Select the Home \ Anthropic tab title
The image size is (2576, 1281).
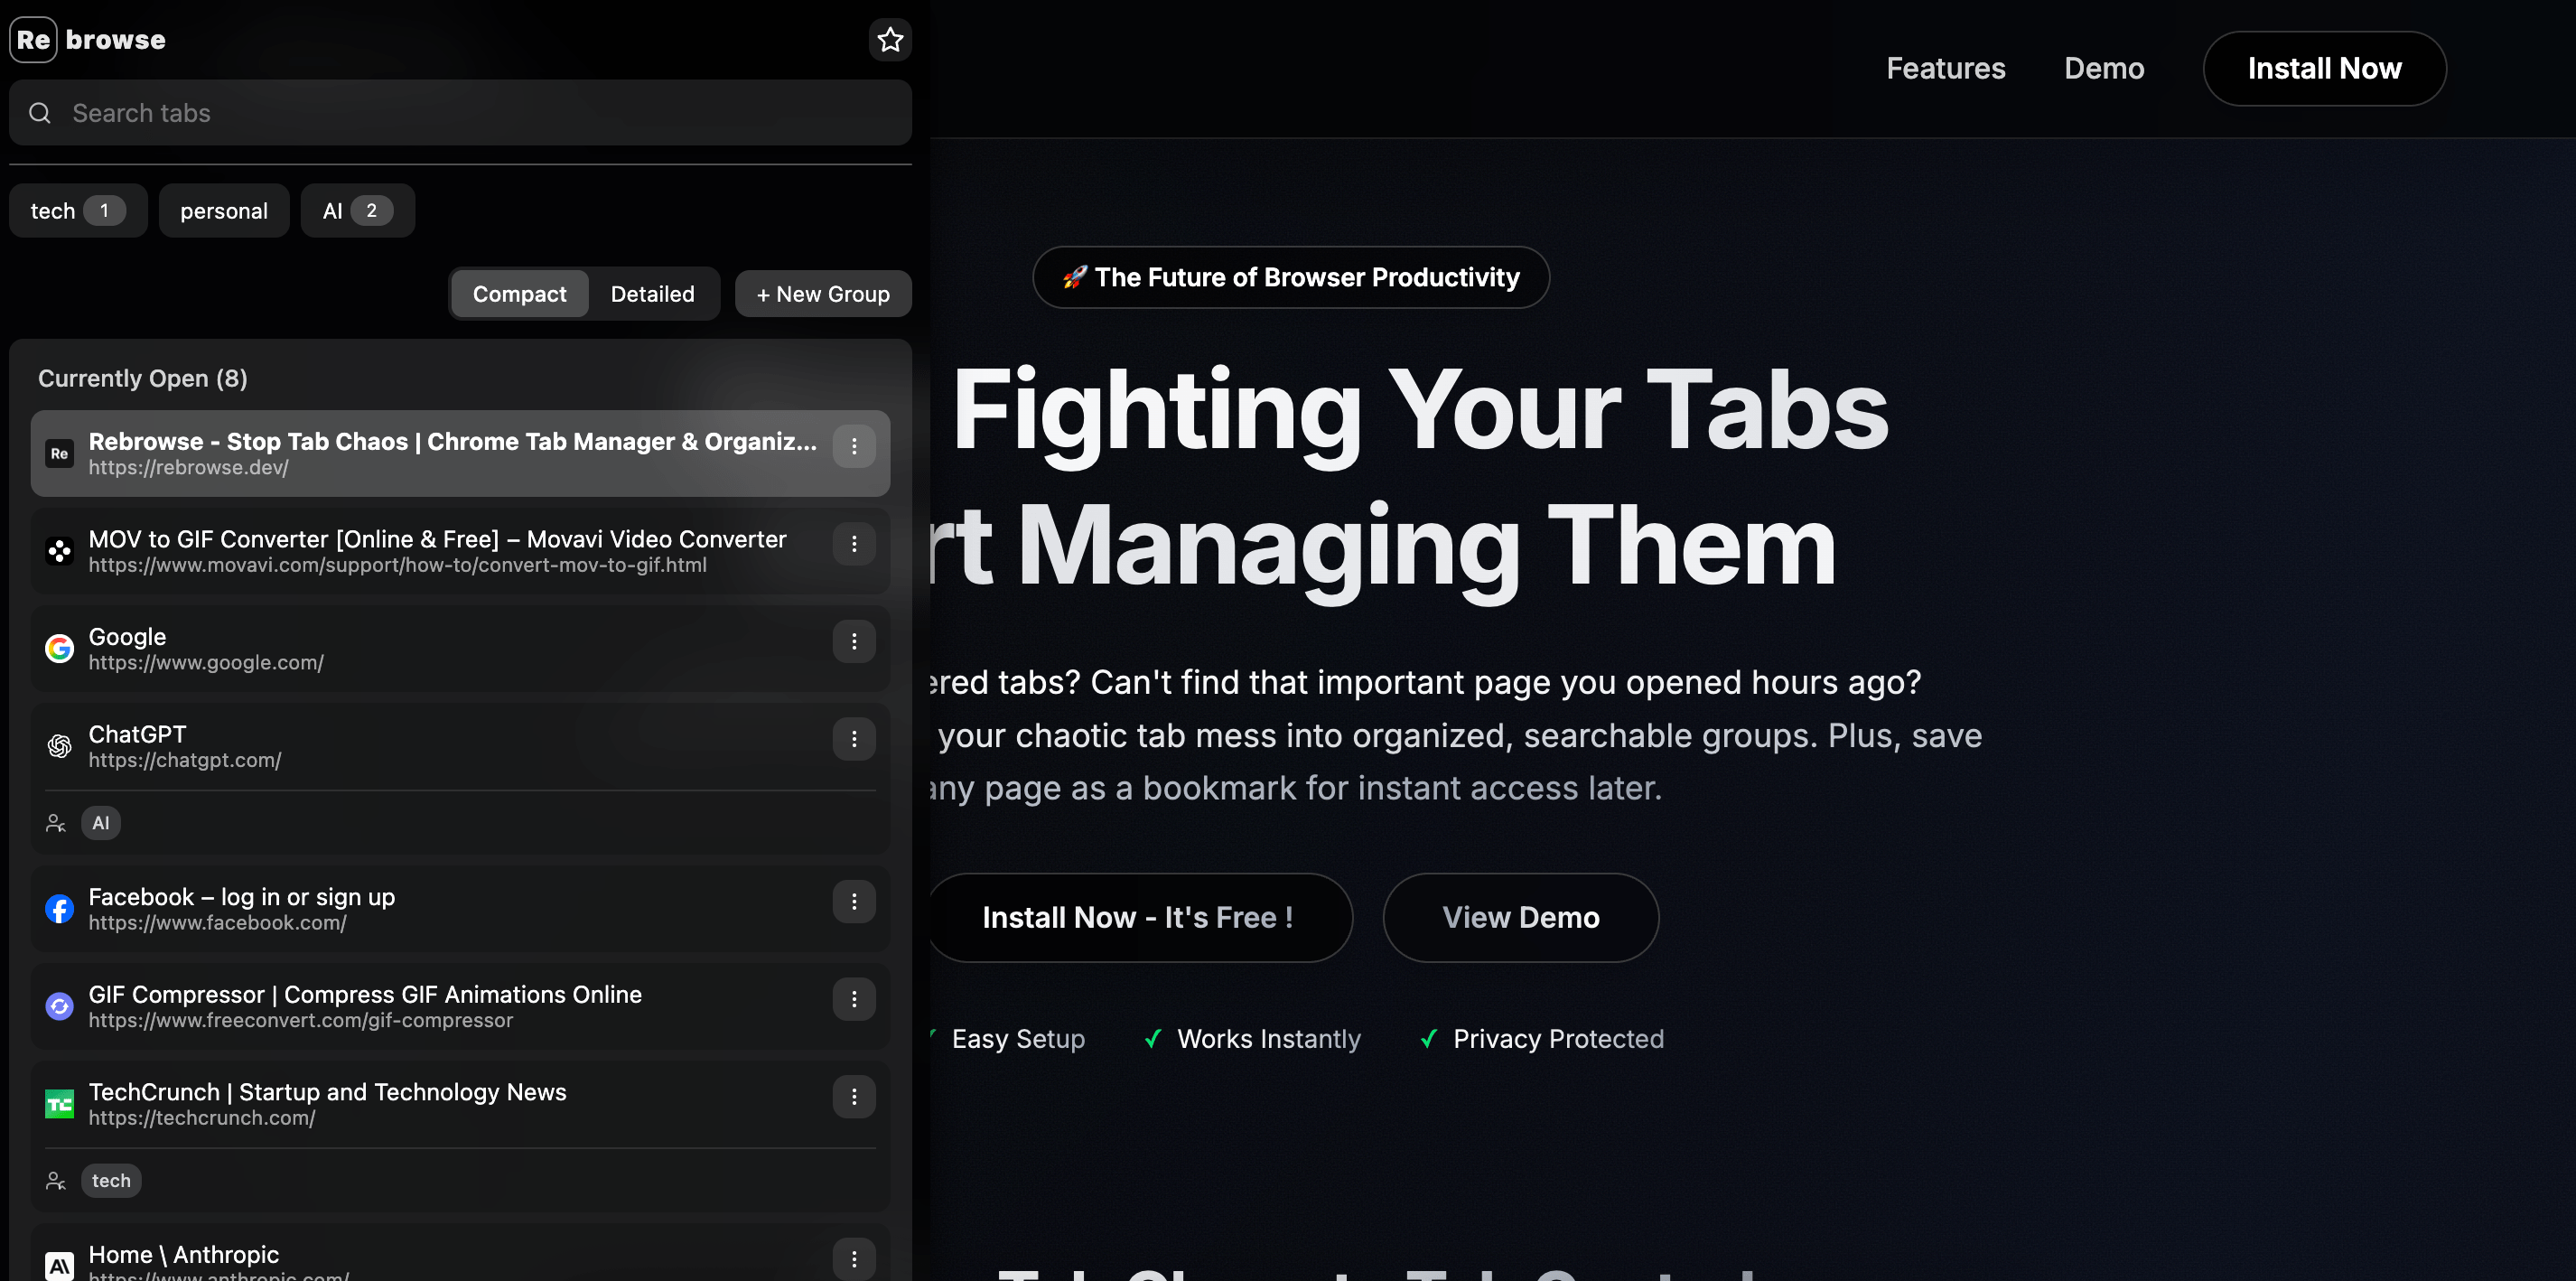(x=184, y=1254)
